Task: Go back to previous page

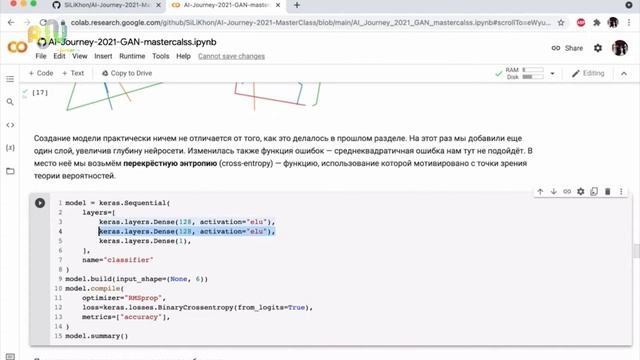Action: (x=11, y=22)
